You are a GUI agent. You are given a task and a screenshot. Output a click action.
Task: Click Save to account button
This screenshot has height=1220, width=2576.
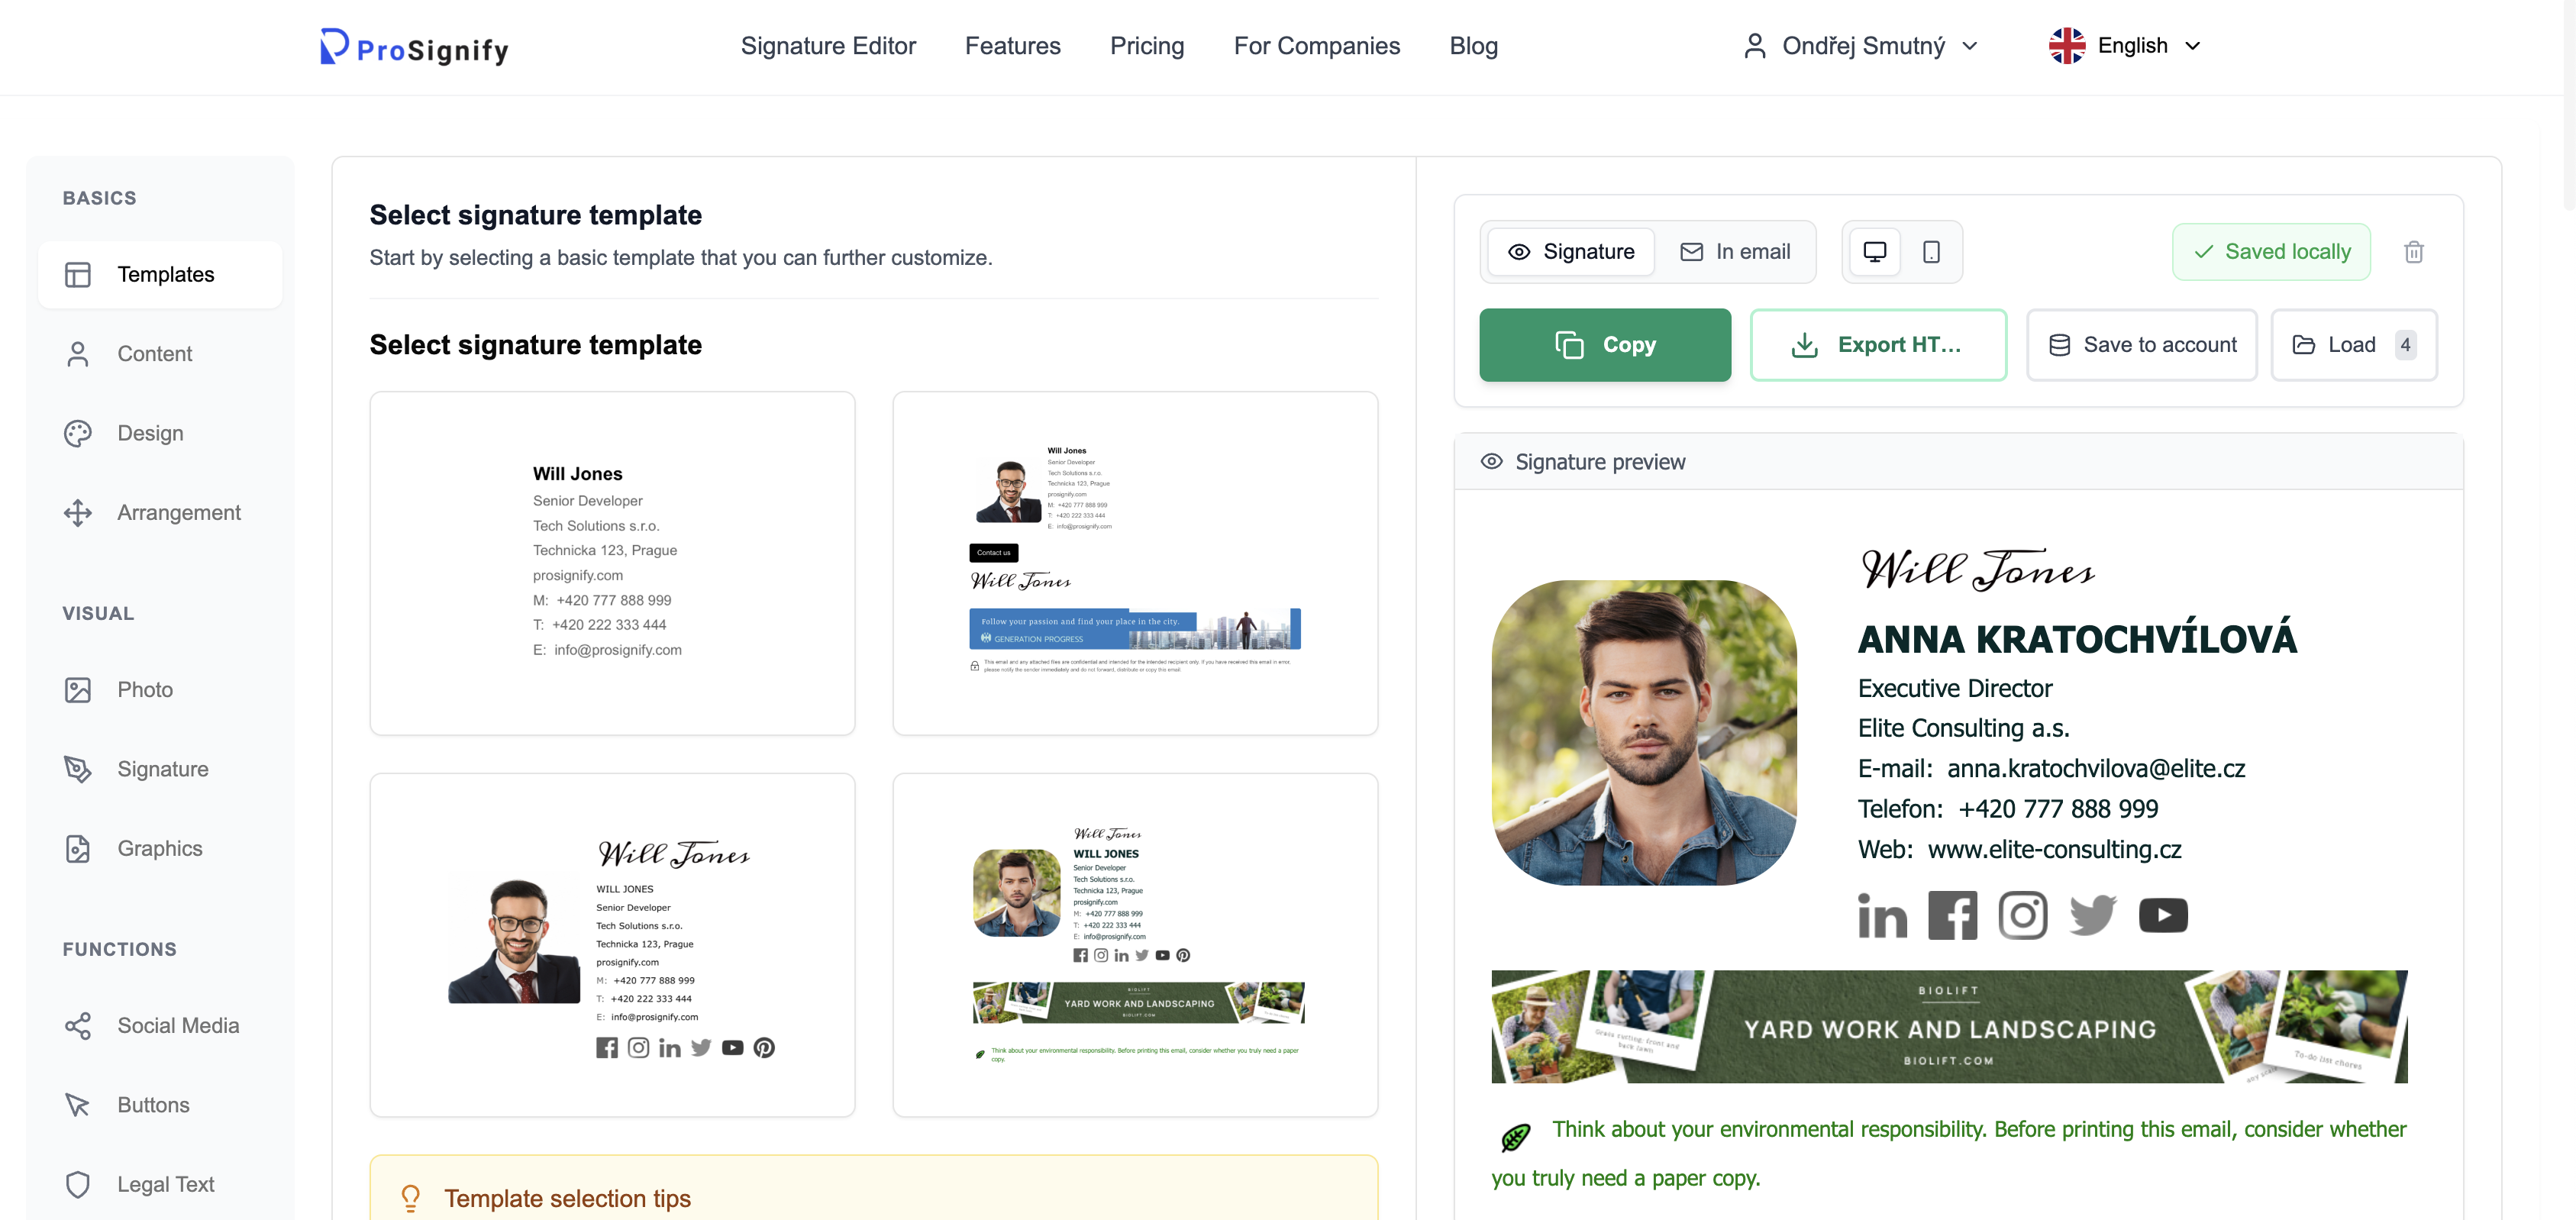2142,345
